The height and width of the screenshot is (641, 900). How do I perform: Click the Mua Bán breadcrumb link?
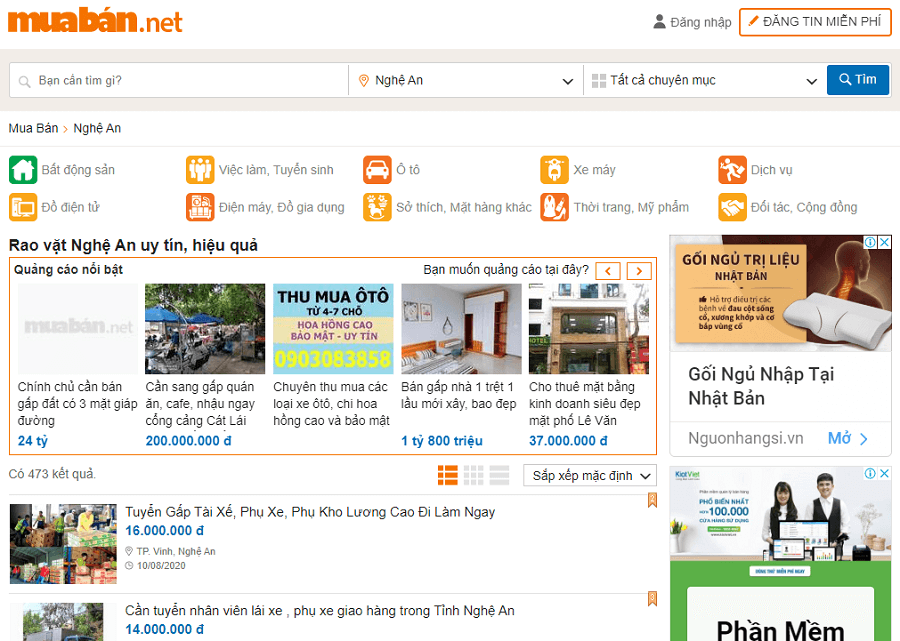pos(33,128)
